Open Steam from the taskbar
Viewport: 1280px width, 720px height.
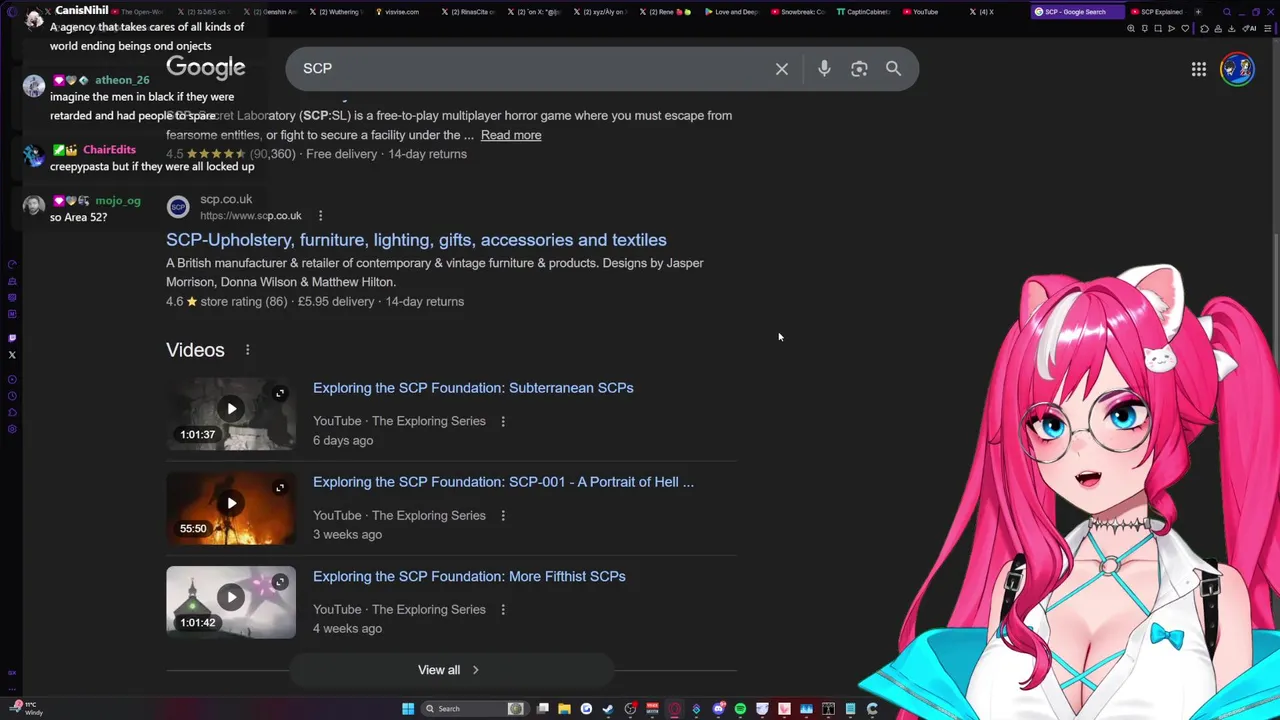pyautogui.click(x=607, y=709)
